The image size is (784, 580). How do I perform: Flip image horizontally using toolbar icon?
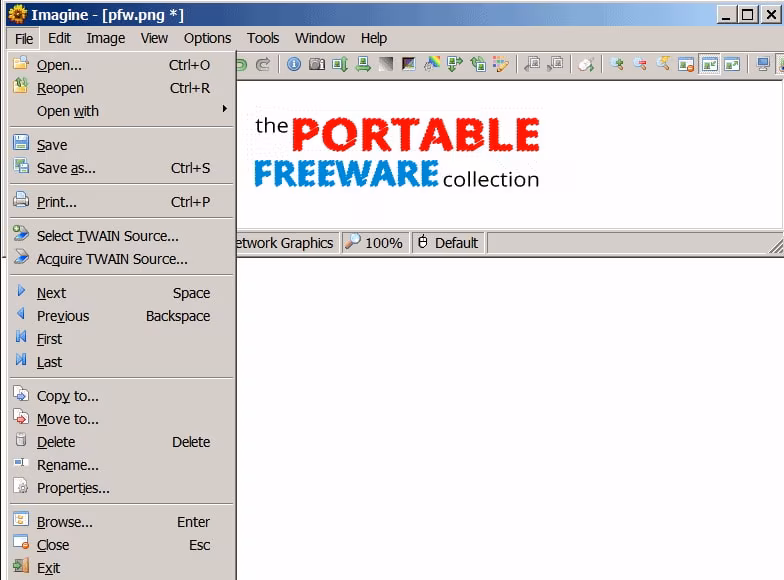pos(363,64)
